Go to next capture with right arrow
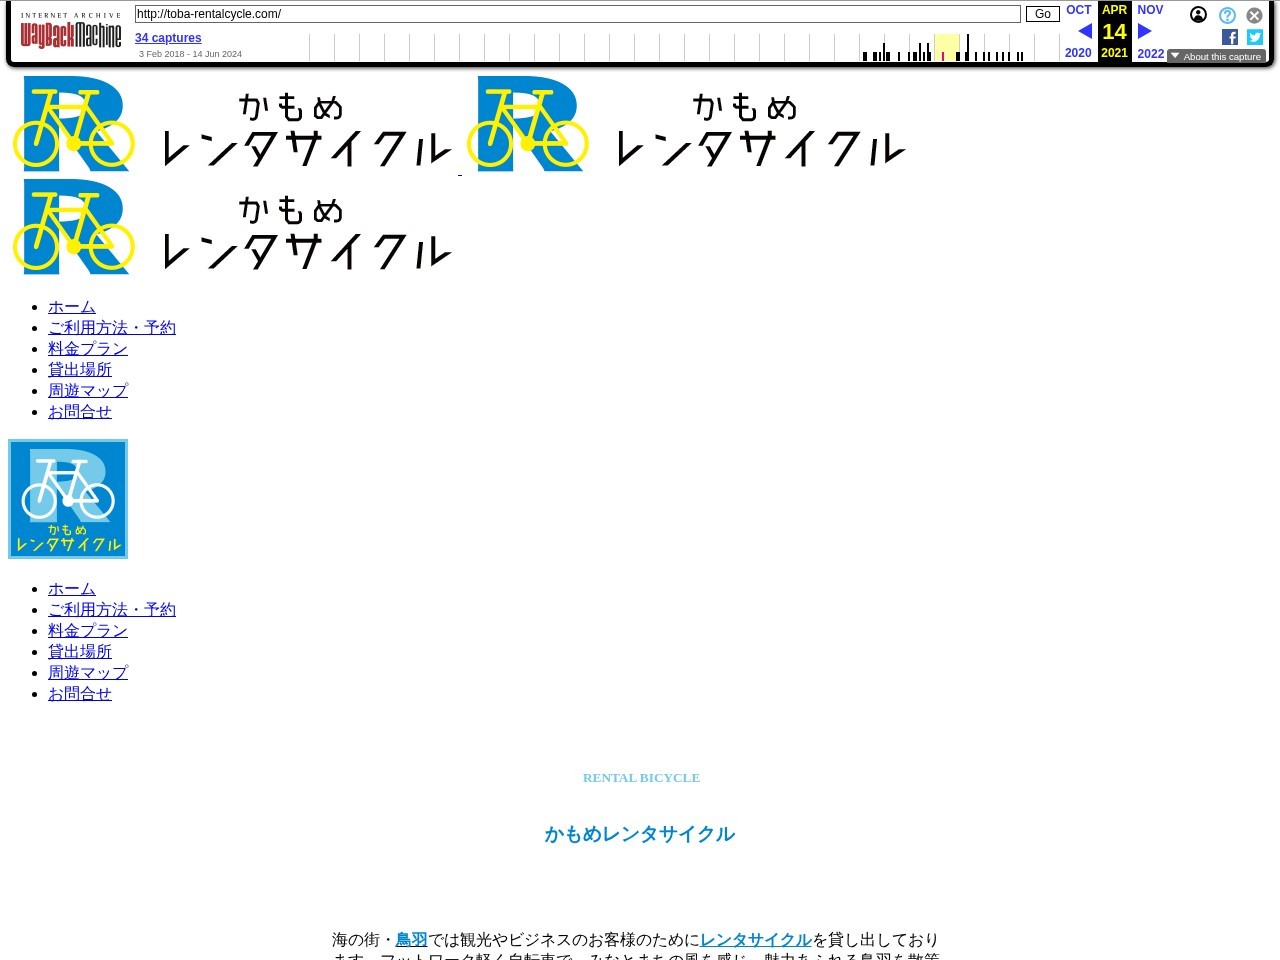The image size is (1280, 960). (x=1145, y=31)
